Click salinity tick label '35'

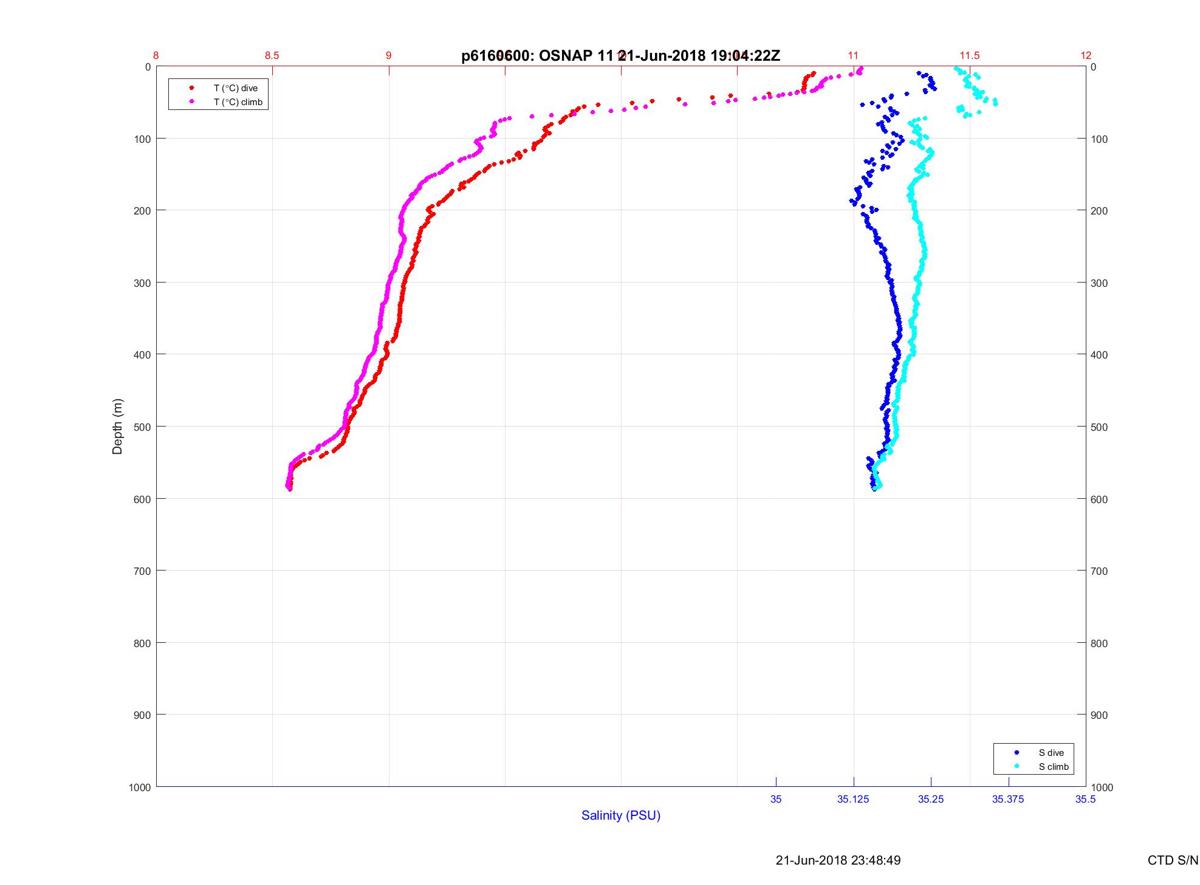click(x=776, y=799)
